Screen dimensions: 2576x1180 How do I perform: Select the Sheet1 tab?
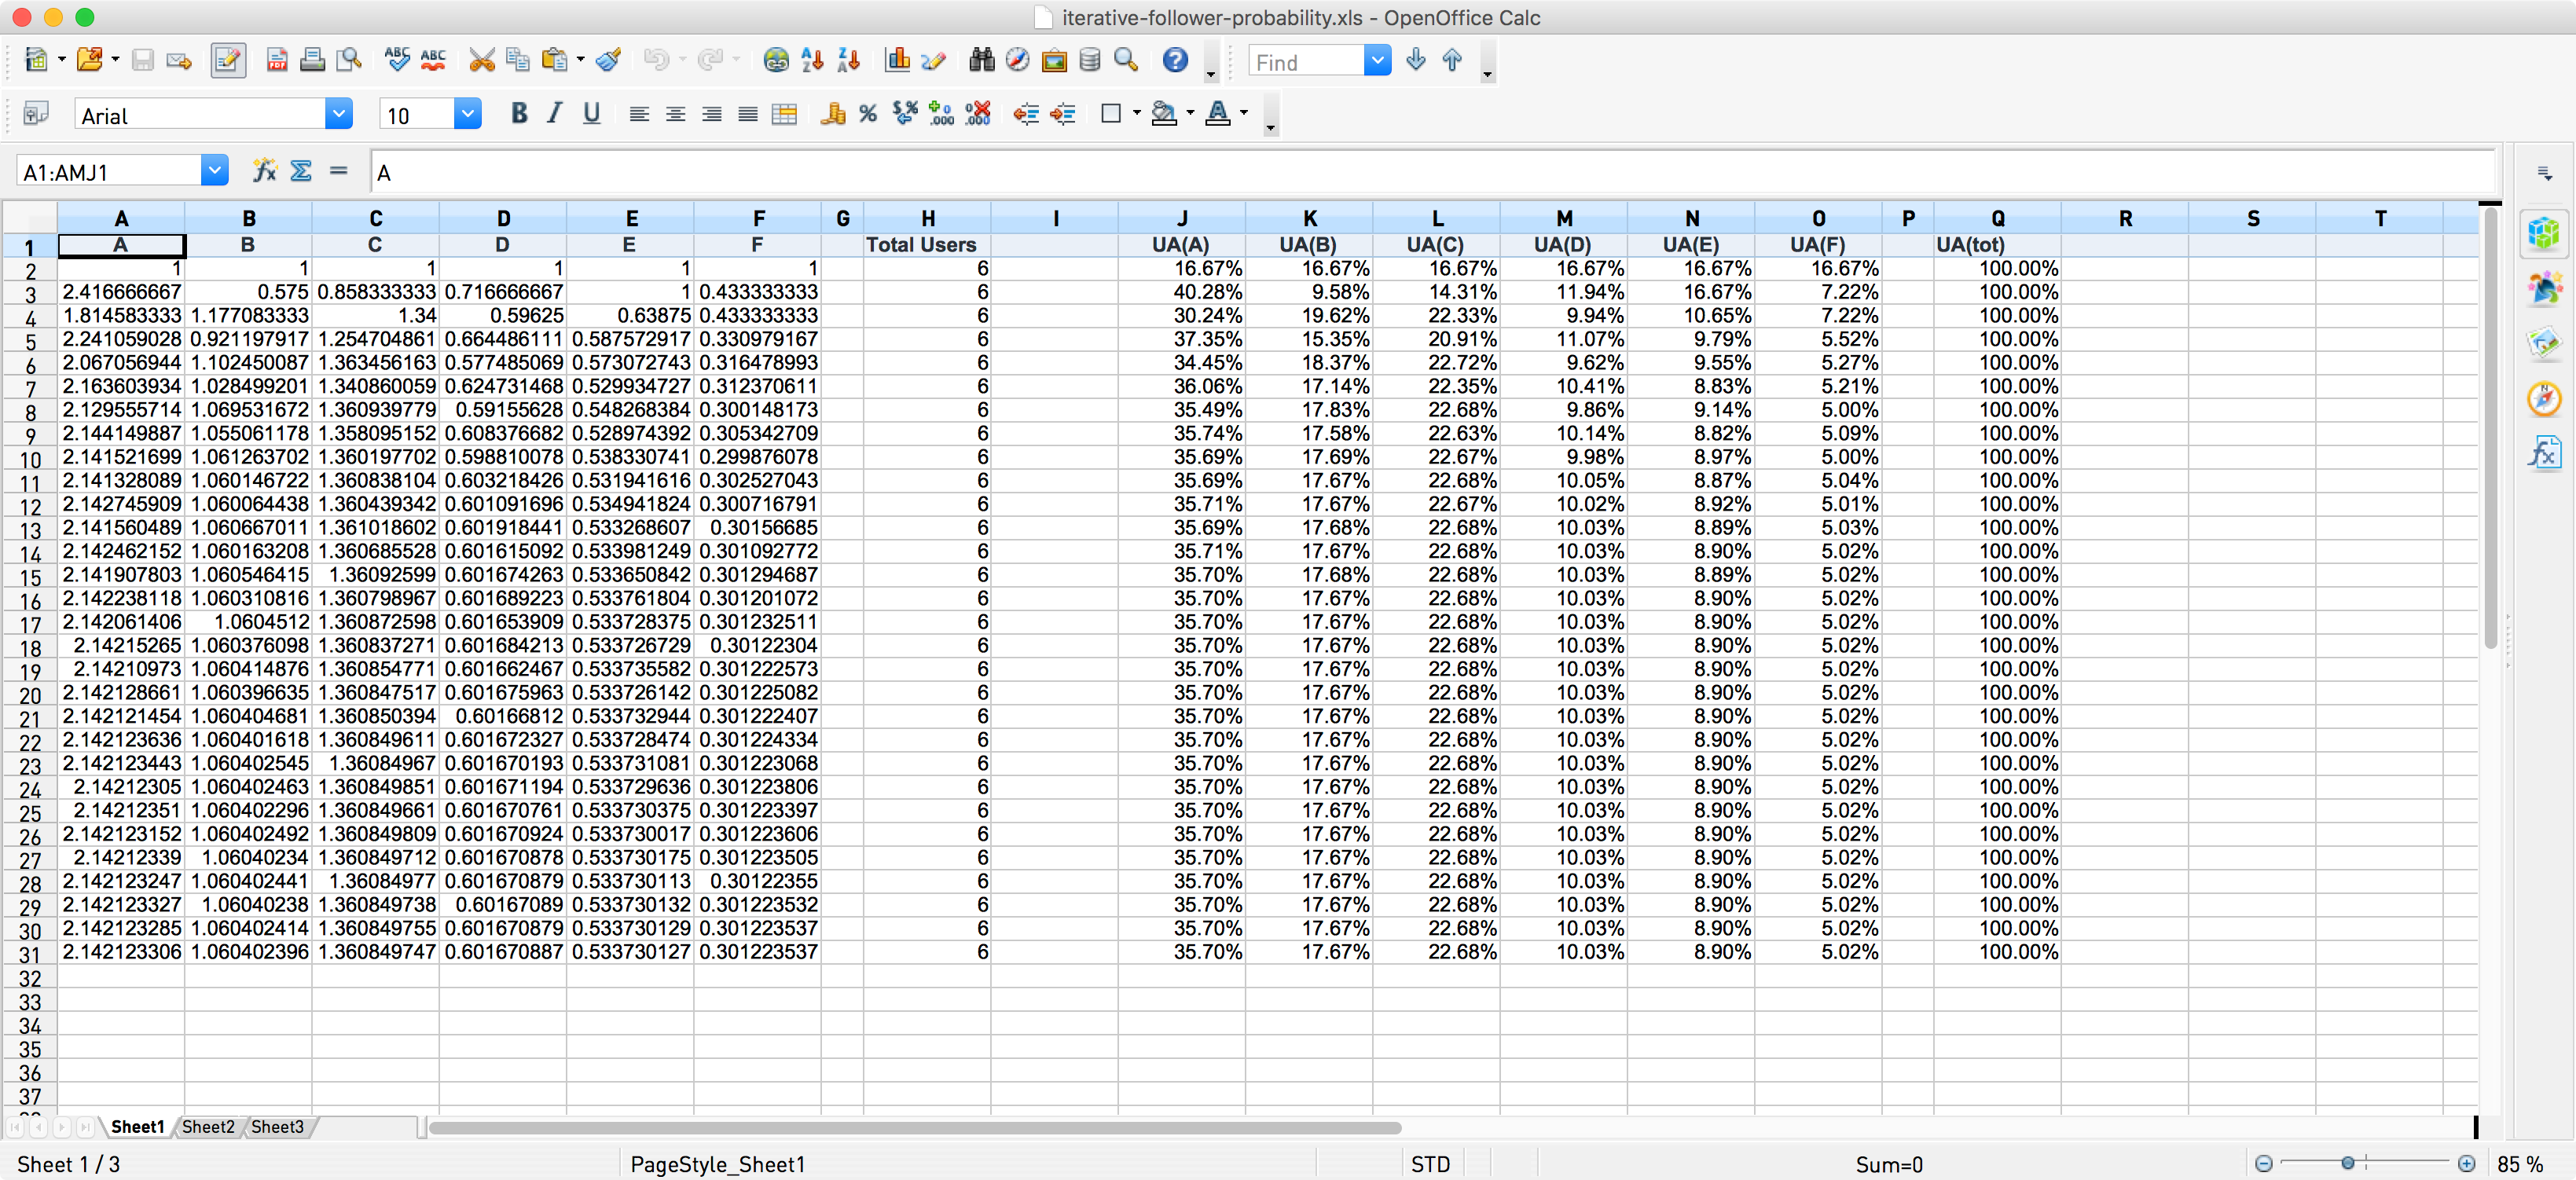tap(137, 1127)
